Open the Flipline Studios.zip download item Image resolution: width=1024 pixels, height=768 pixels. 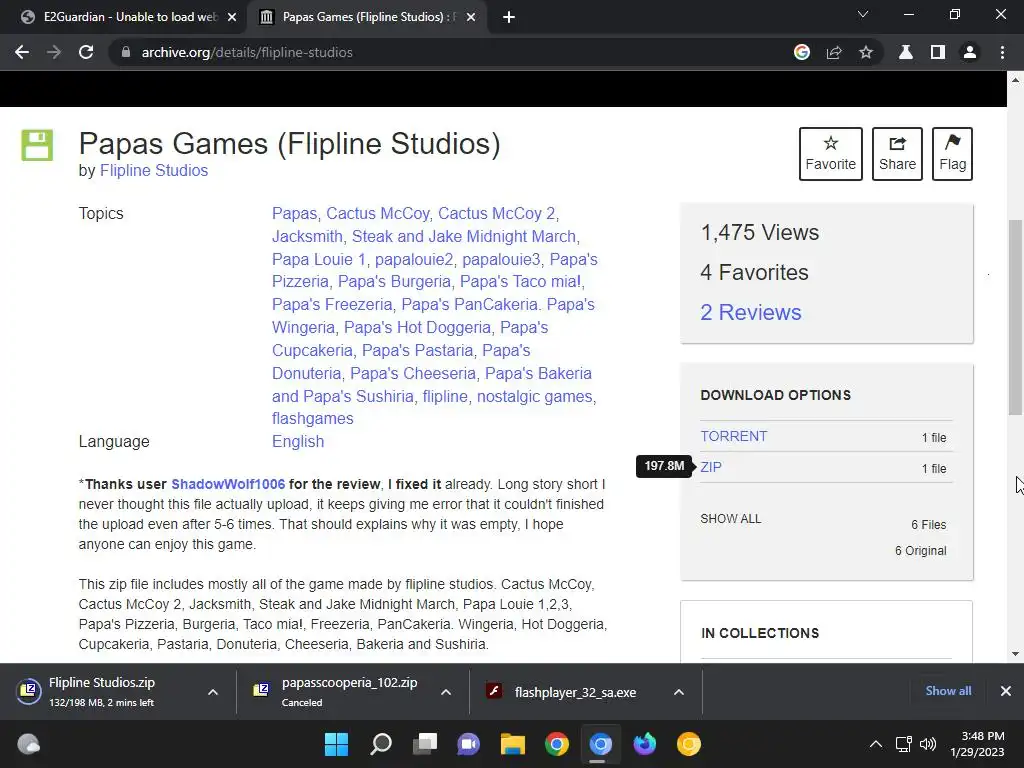[x=102, y=692]
